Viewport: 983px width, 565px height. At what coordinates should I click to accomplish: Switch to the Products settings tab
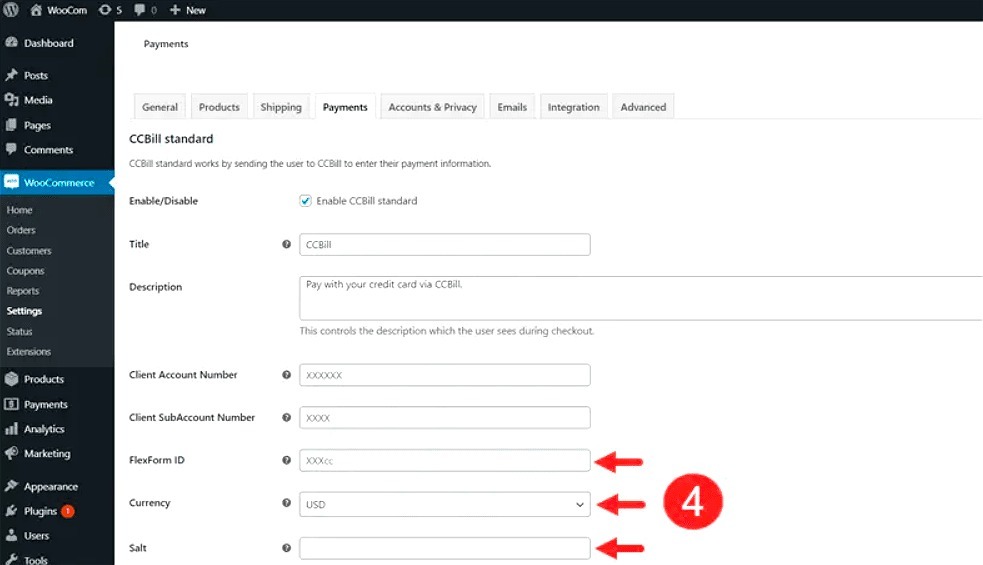coord(219,107)
